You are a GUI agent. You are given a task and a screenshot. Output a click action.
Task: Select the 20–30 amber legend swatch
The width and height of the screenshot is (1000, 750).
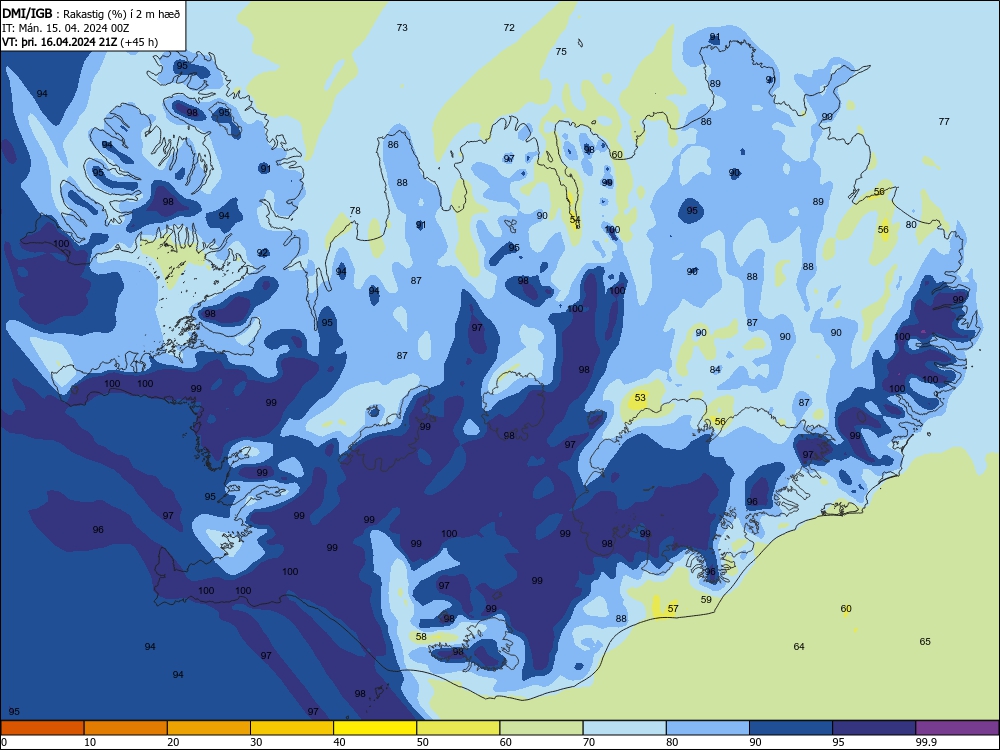209,728
